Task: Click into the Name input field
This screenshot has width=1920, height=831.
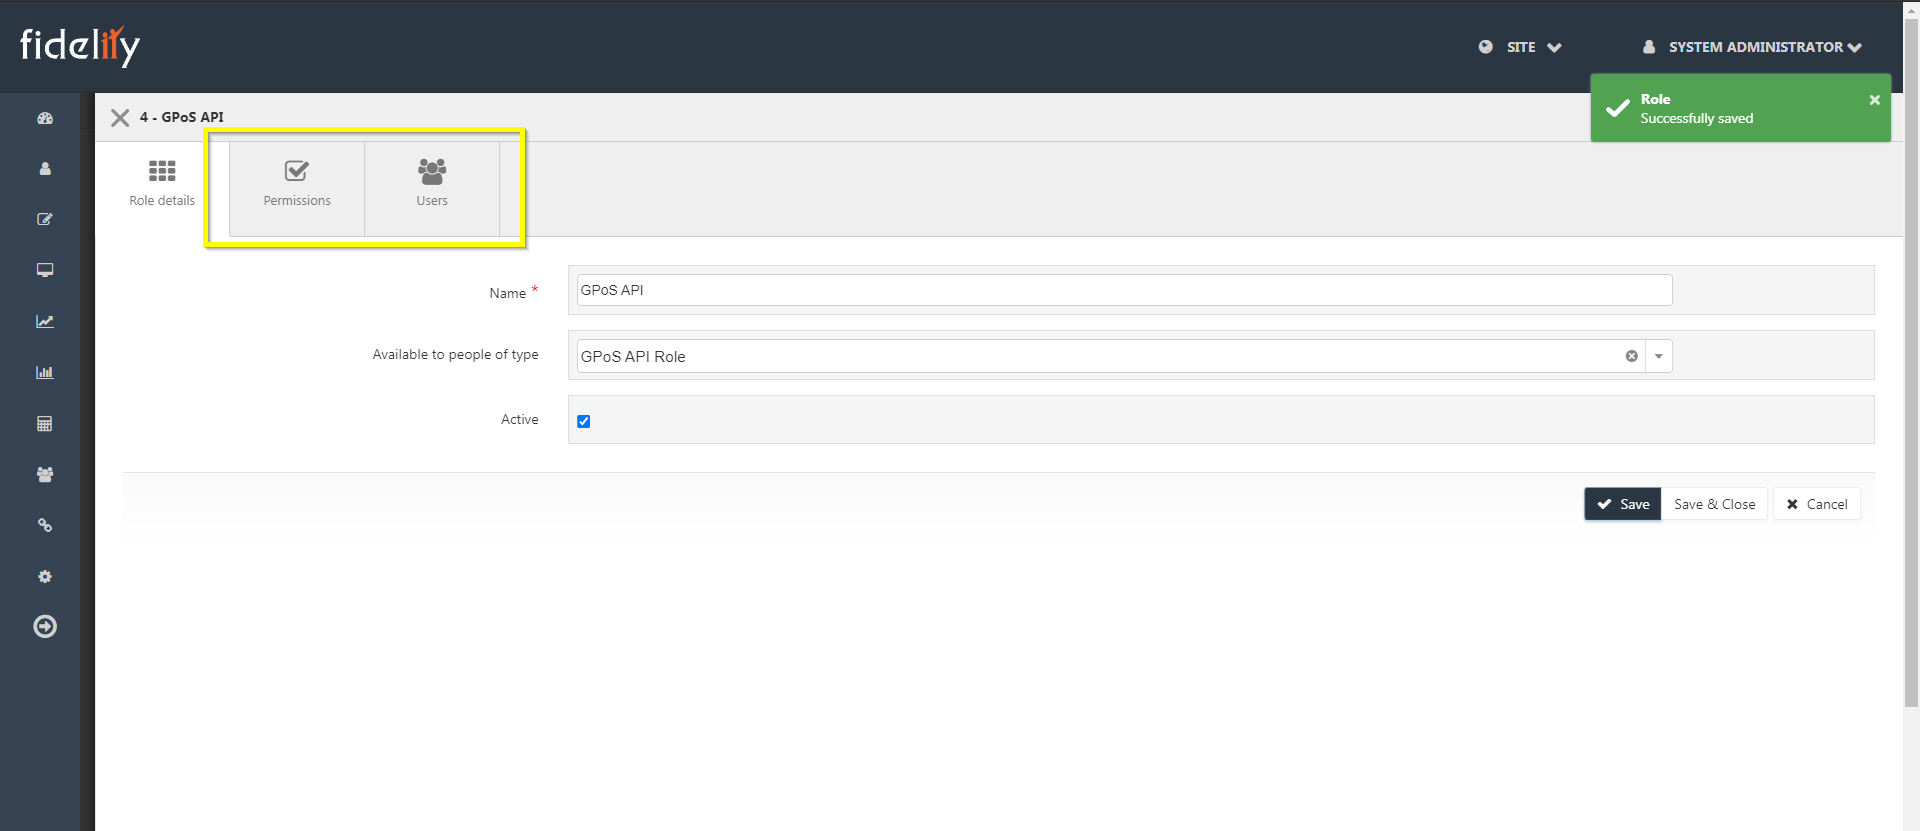Action: click(x=1125, y=290)
